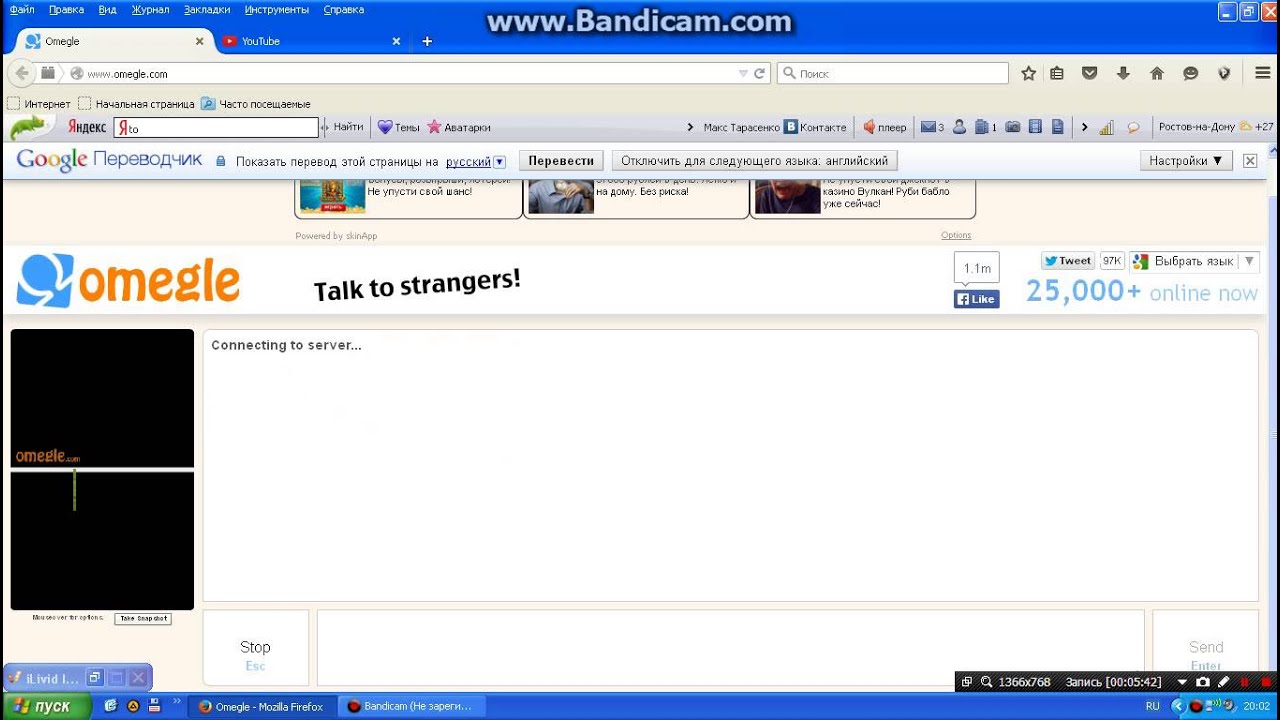Click in the Yandex search field
The height and width of the screenshot is (720, 1280).
(x=216, y=128)
